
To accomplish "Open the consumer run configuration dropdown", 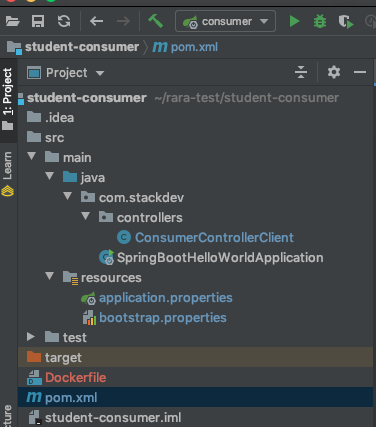I will point(225,21).
